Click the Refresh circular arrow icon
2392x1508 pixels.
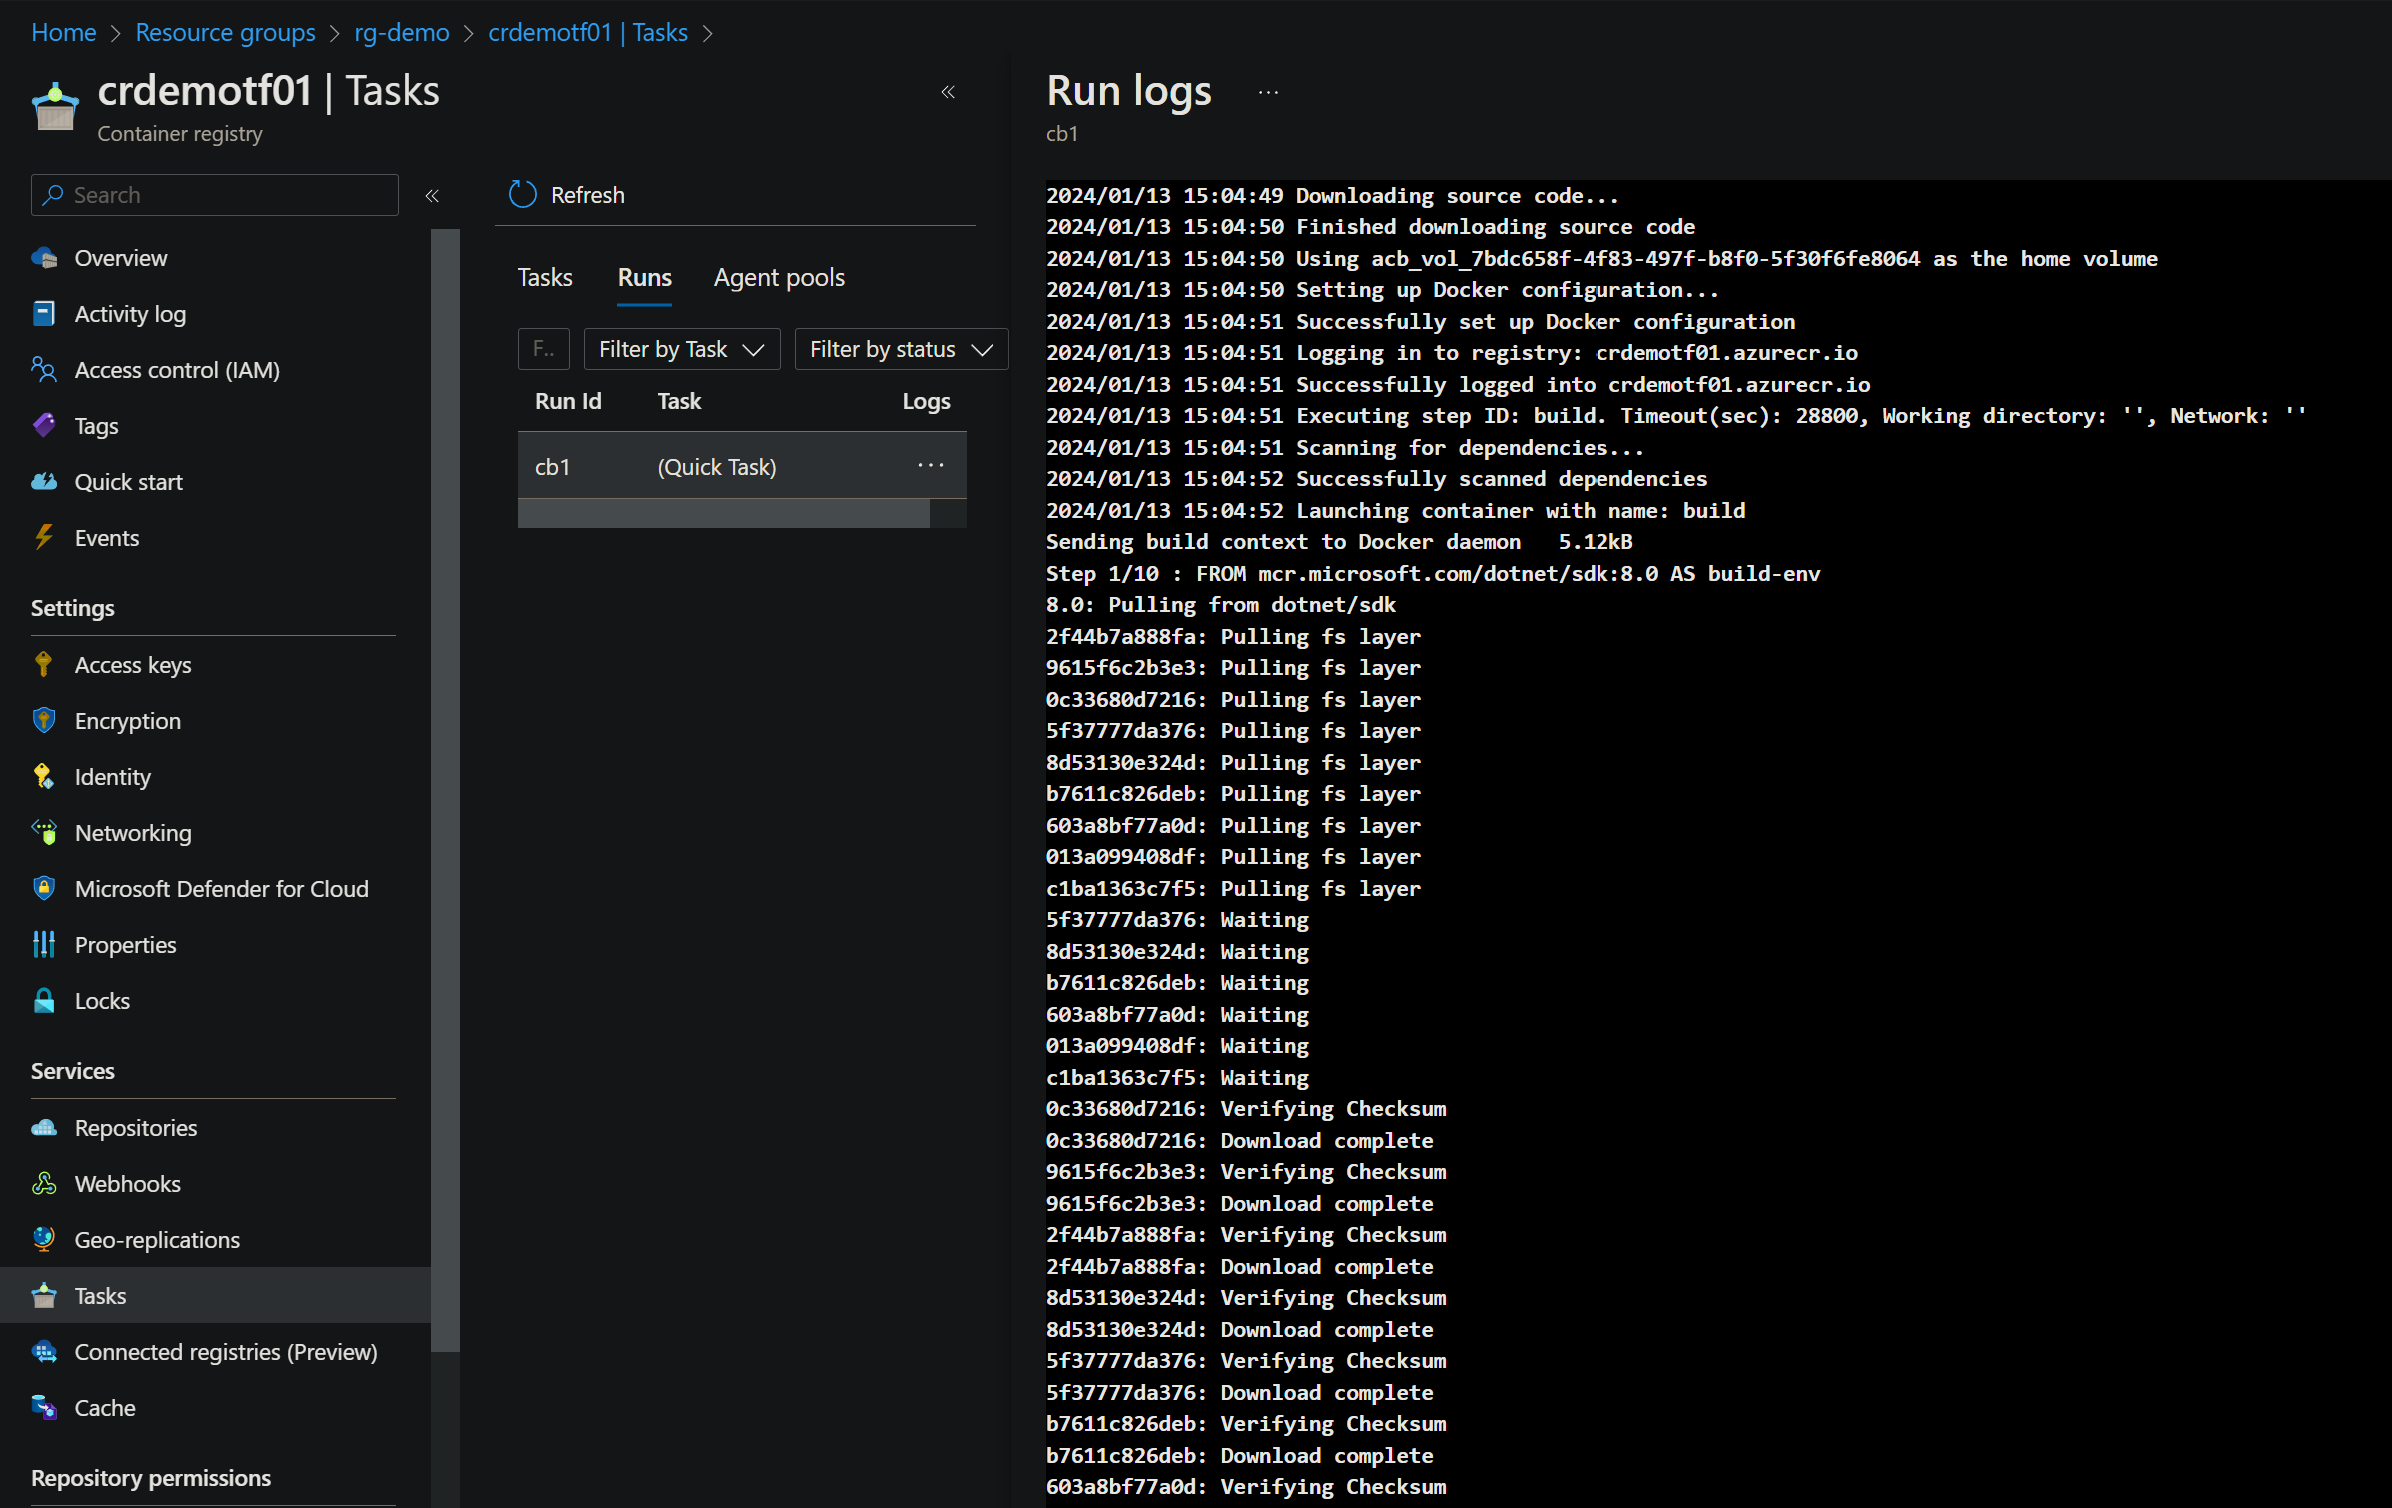click(523, 194)
